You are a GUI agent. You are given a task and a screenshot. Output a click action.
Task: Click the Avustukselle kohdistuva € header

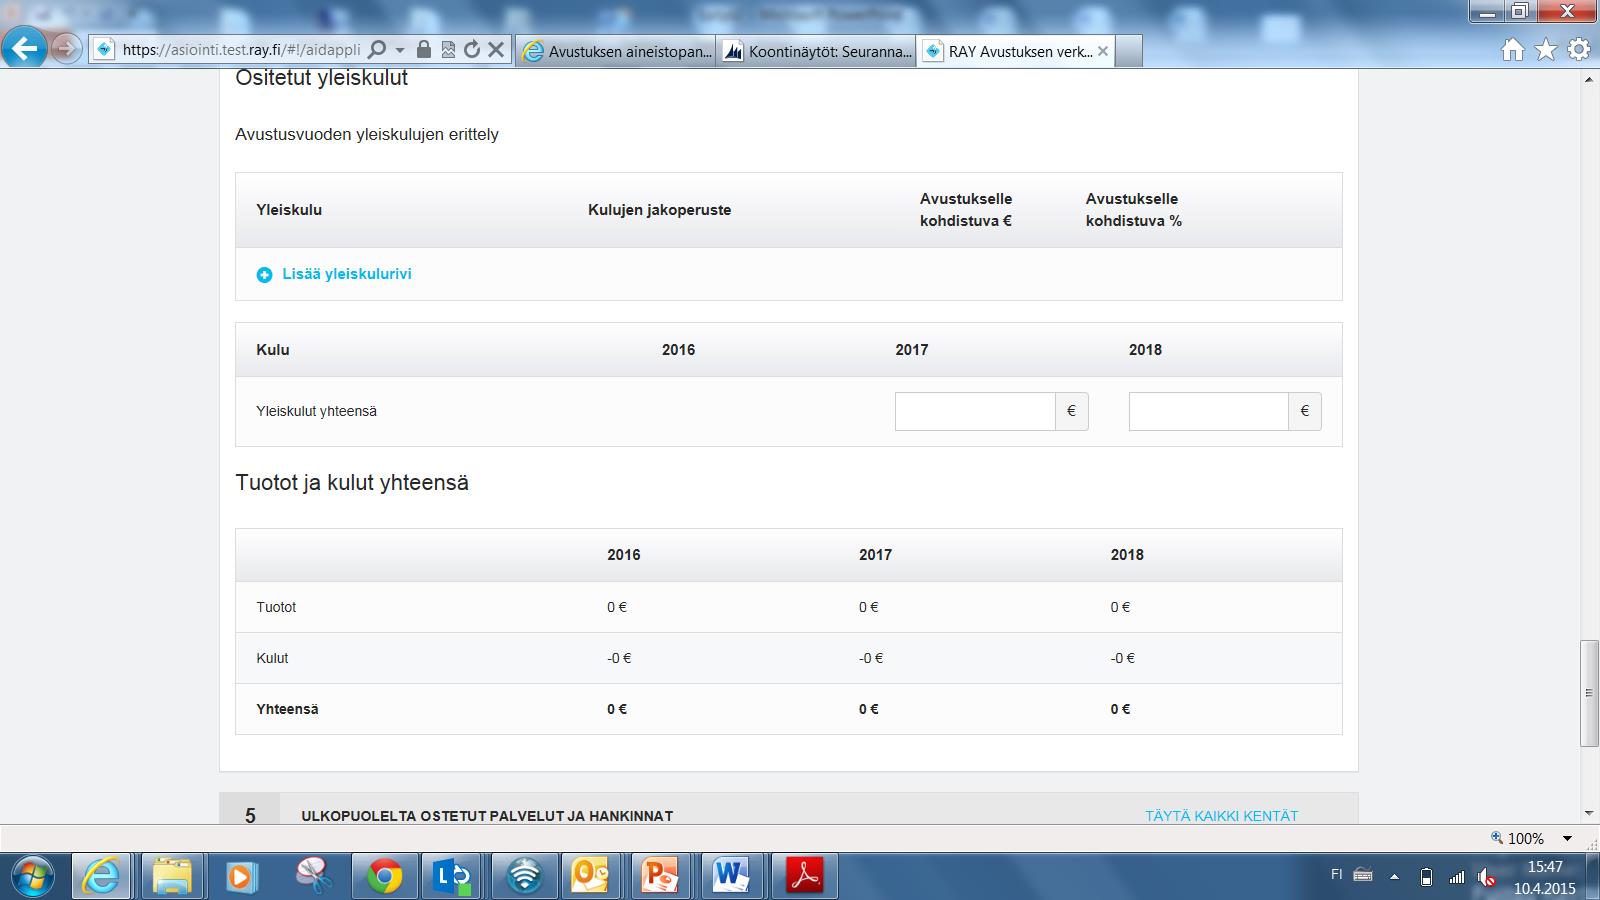tap(966, 210)
